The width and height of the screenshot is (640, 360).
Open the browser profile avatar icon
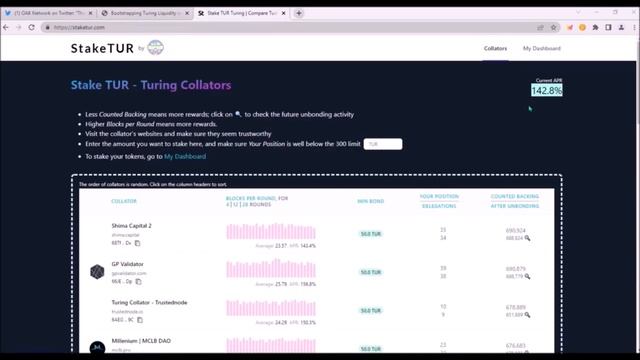click(x=621, y=27)
